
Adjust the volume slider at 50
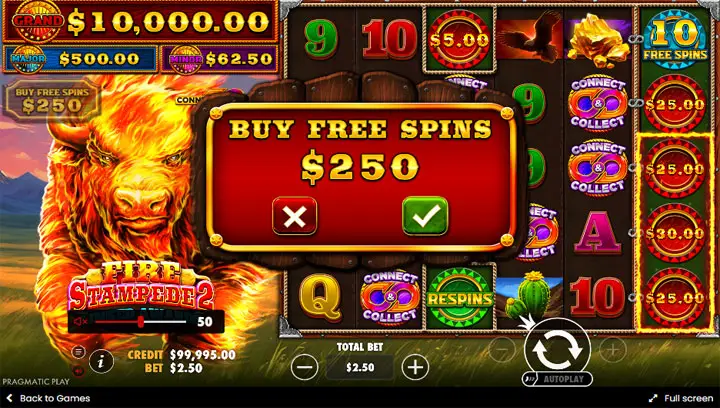(141, 322)
